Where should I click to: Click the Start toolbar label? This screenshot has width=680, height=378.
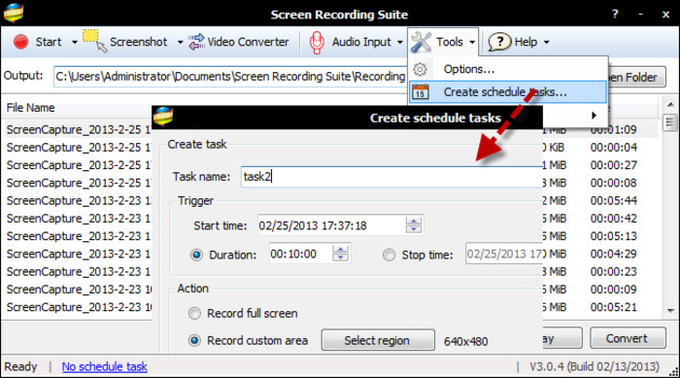(49, 42)
